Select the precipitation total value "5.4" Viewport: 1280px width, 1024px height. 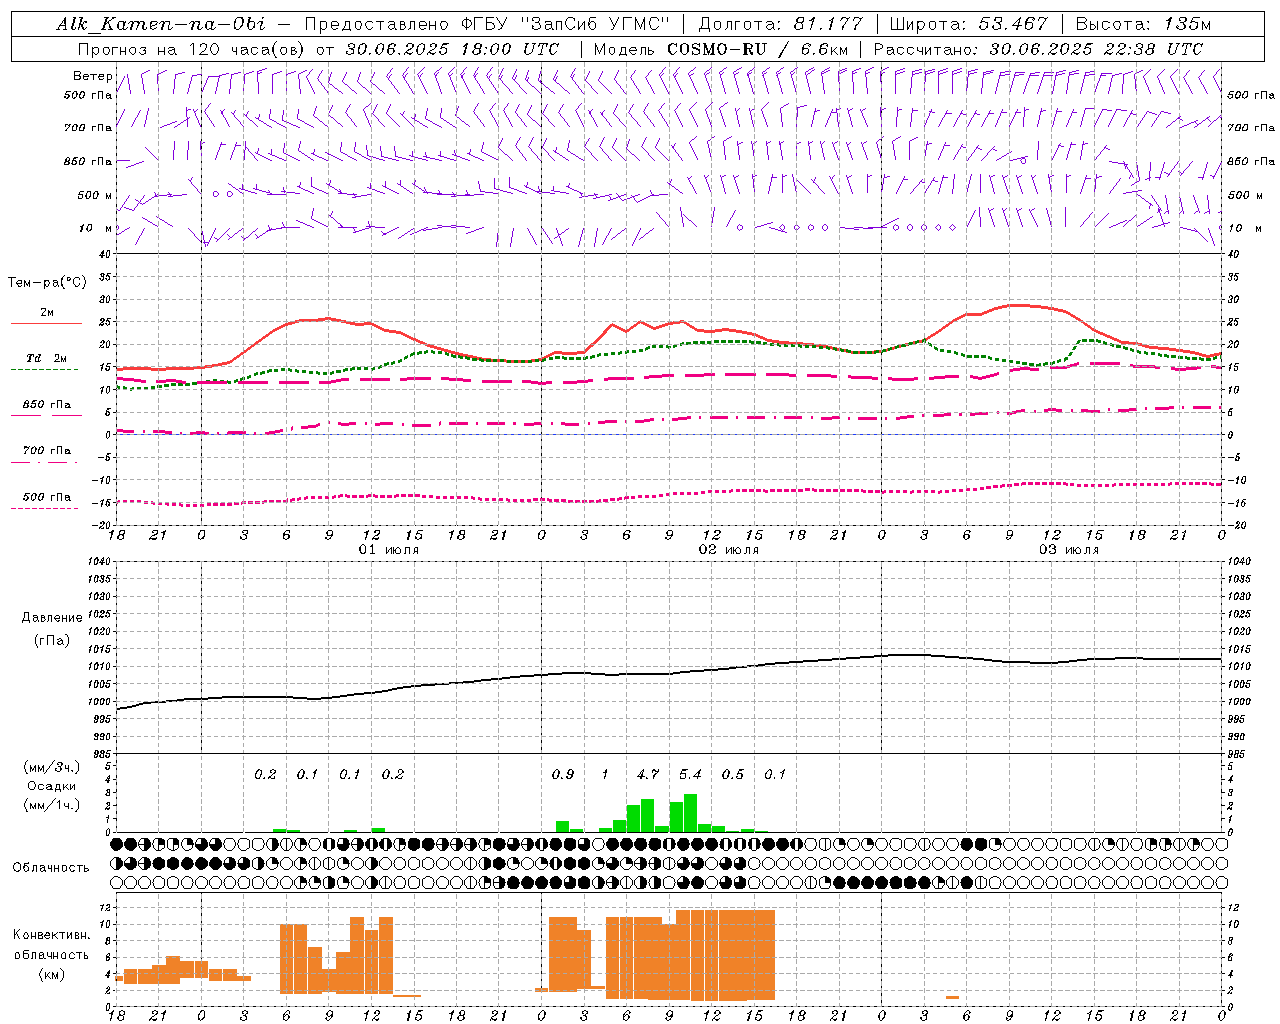coord(690,774)
